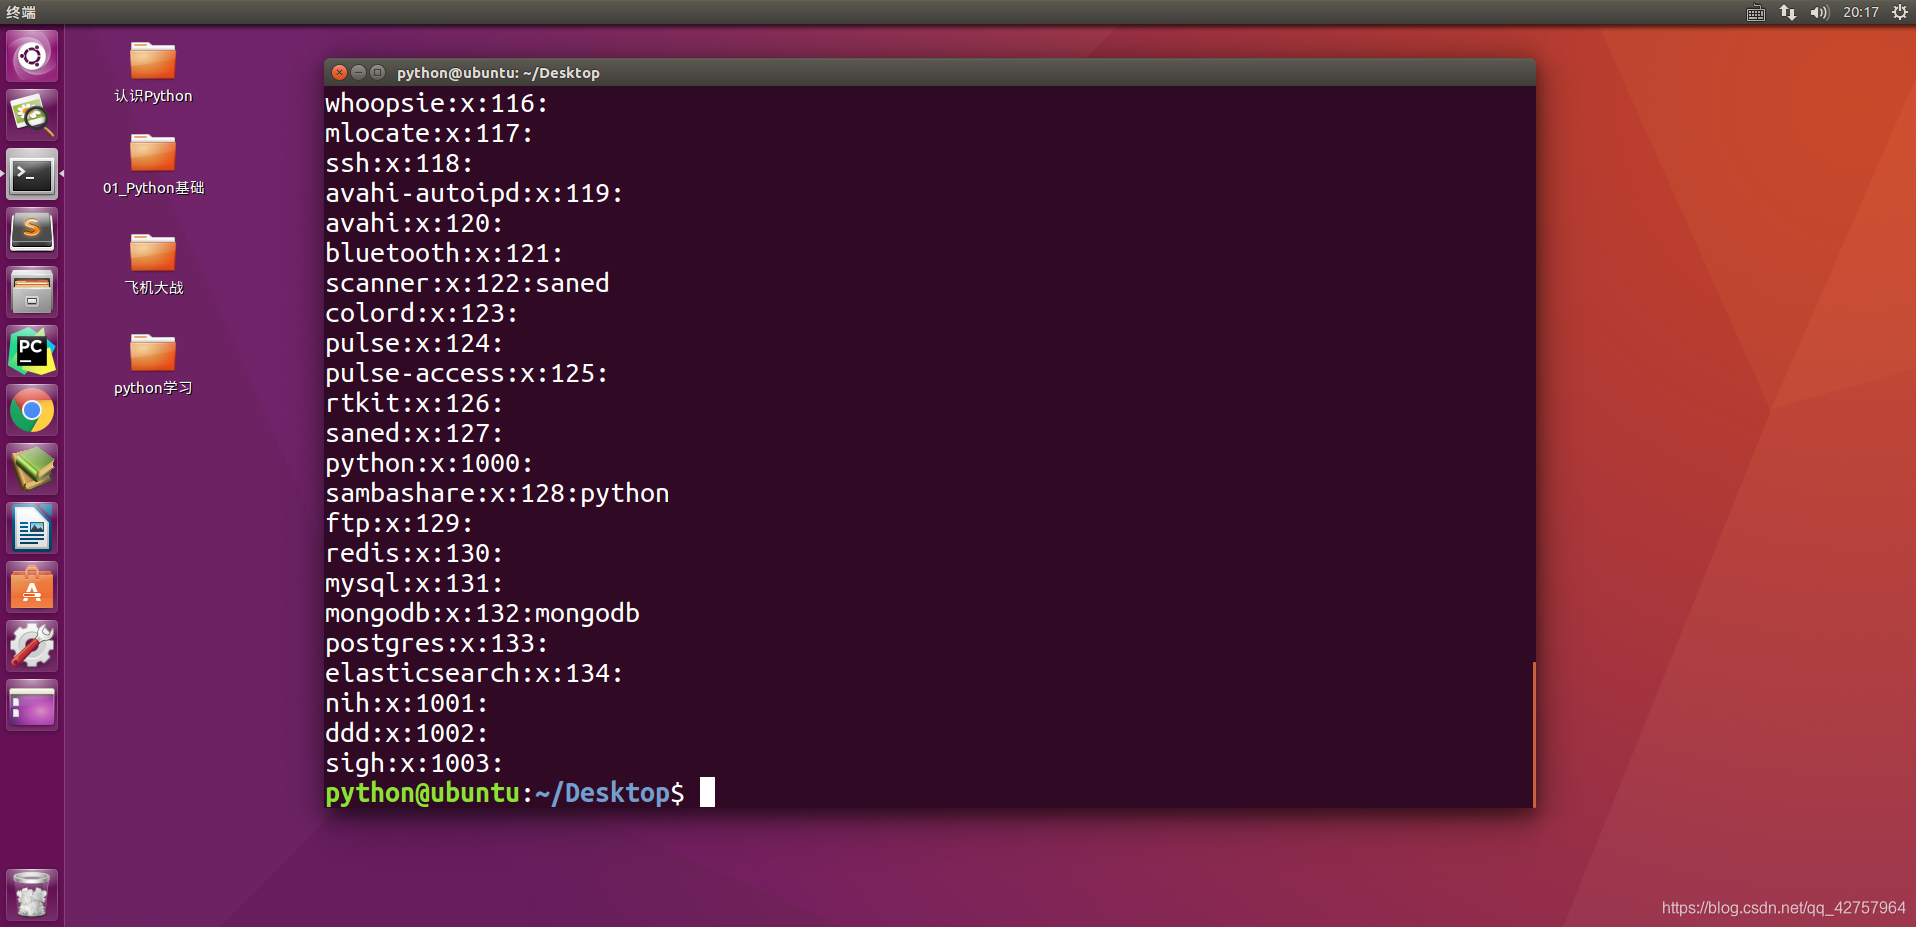Launch PyCharm from the dock
Screen dimensions: 1916x927
[32, 351]
